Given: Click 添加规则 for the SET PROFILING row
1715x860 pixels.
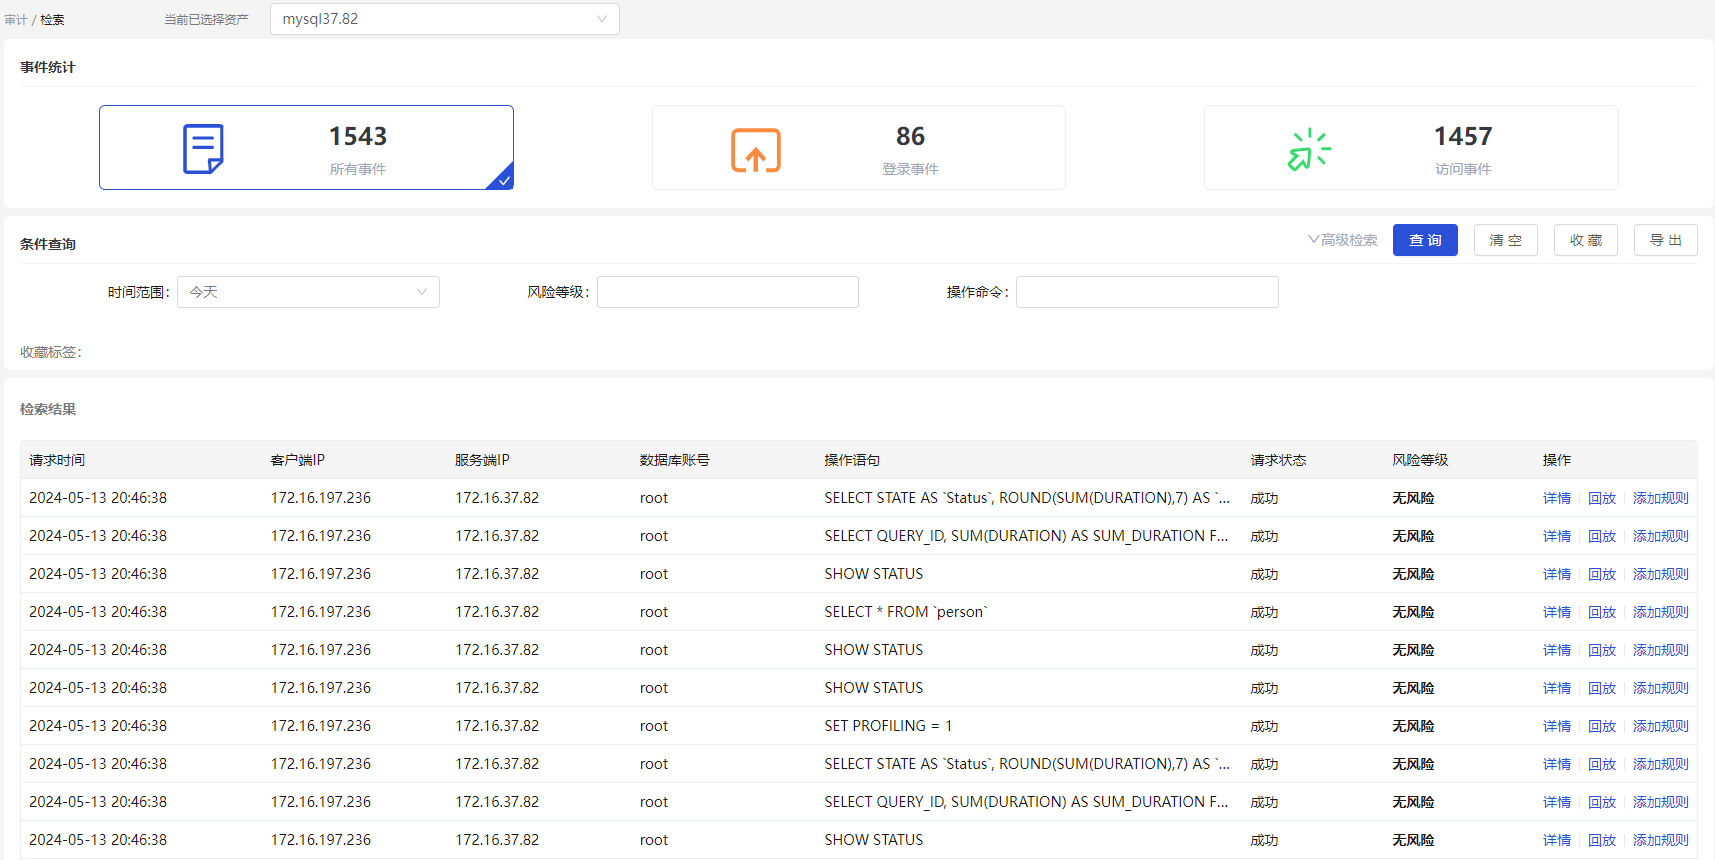Looking at the screenshot, I should [x=1660, y=726].
